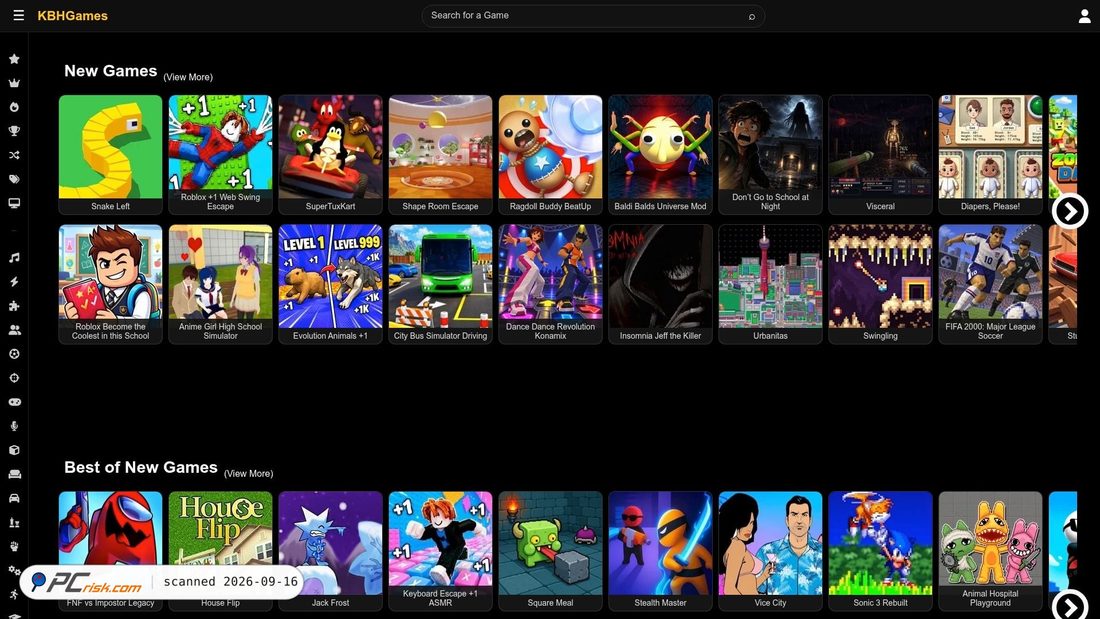Open the Swingling game
This screenshot has width=1100, height=619.
880,284
